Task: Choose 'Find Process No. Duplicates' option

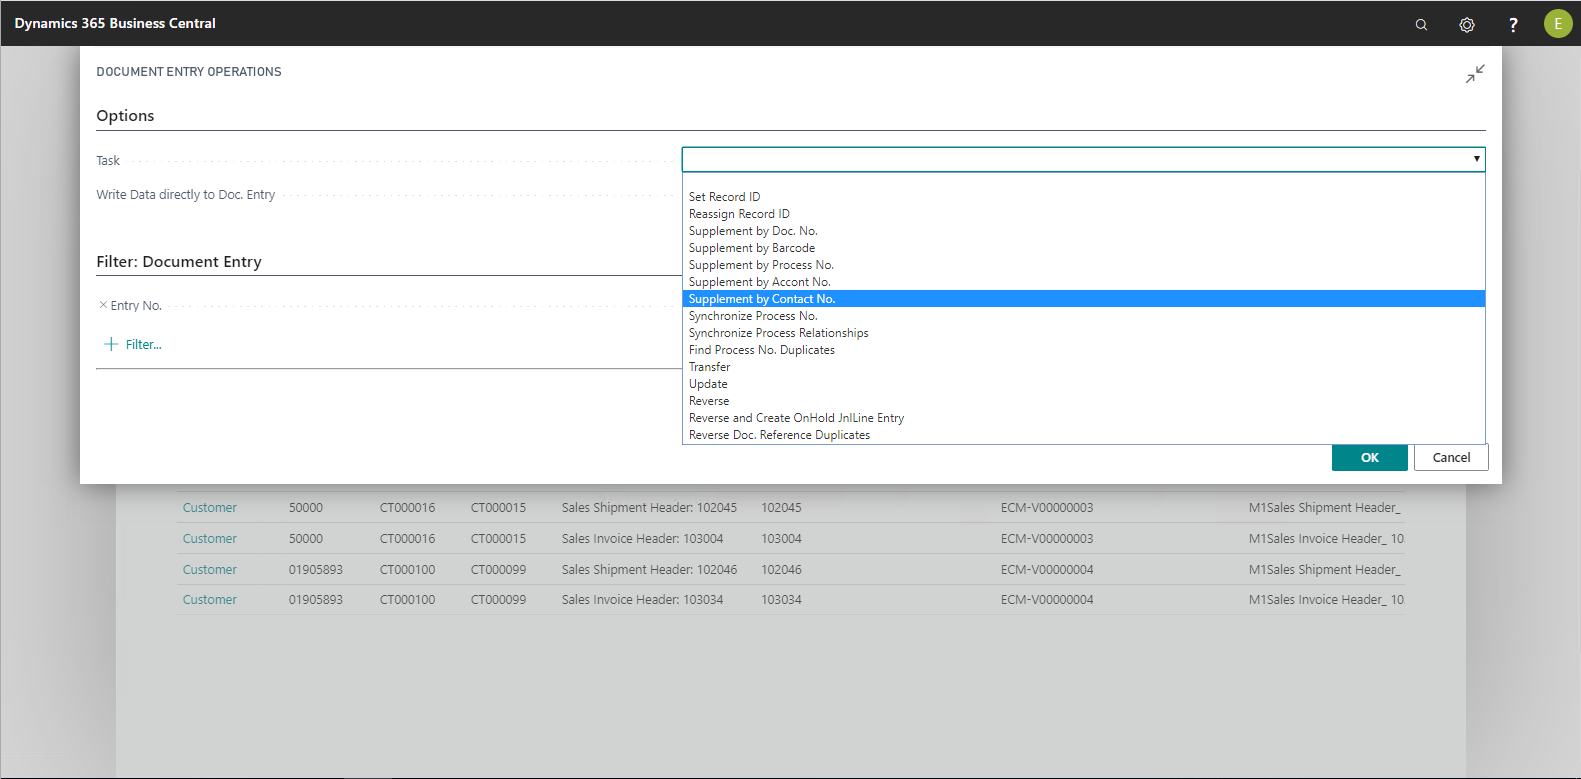Action: tap(761, 350)
